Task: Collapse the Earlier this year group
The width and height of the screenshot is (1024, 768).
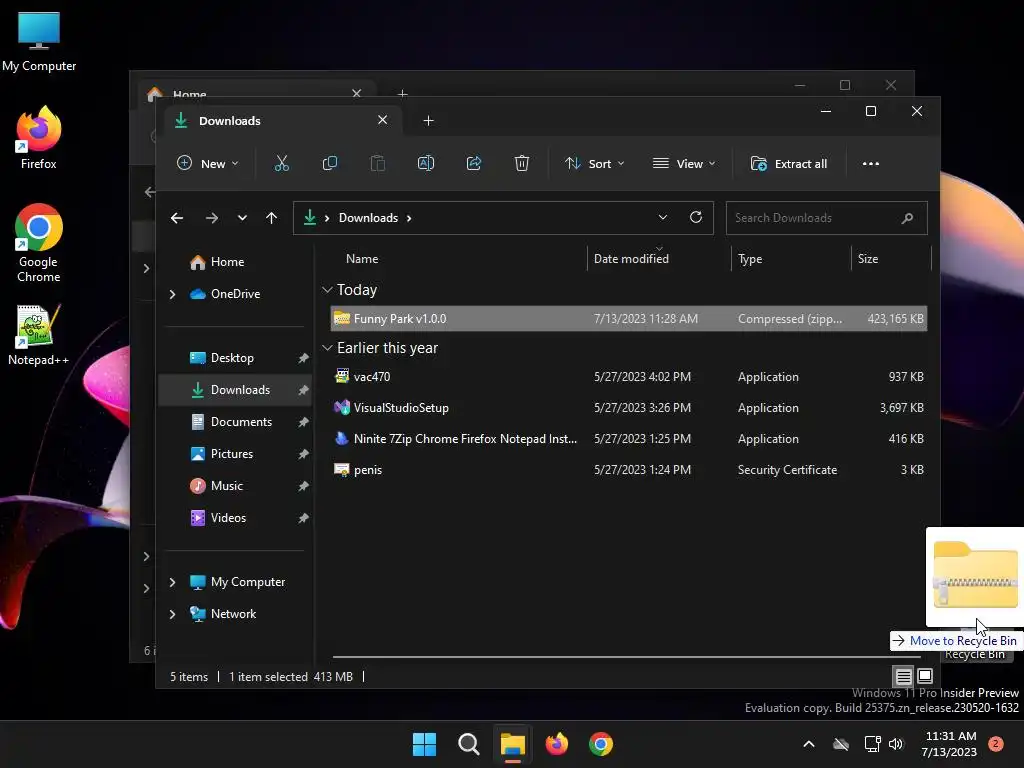Action: [327, 348]
